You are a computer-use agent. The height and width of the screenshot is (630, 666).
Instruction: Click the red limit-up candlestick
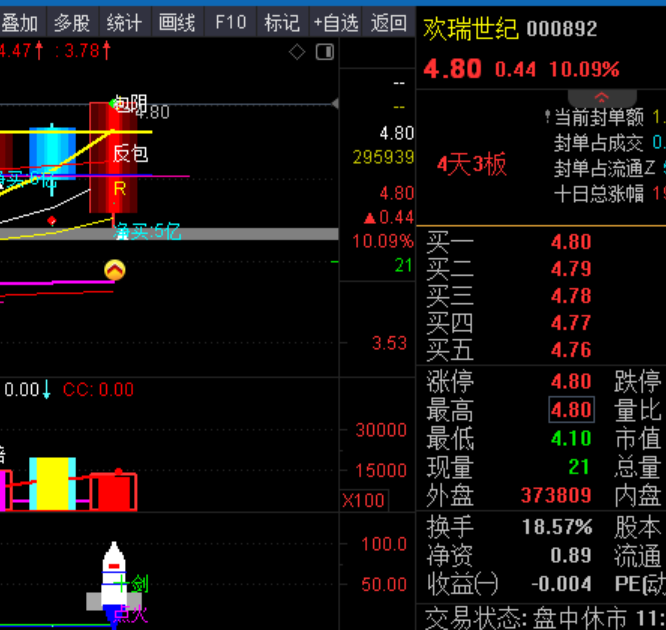tap(113, 158)
